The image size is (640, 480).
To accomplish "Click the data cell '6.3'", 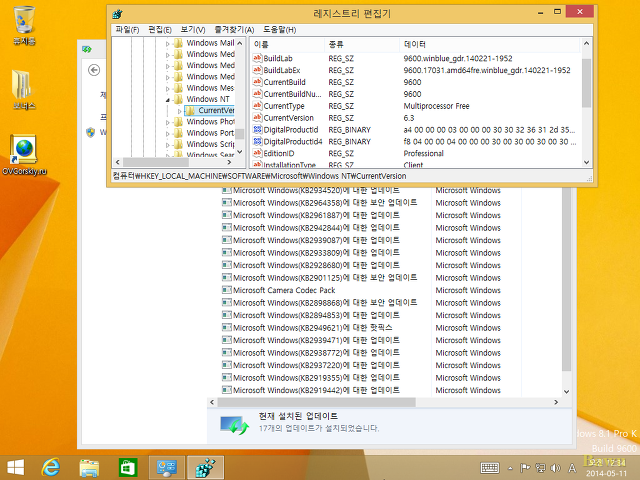I will (409, 118).
